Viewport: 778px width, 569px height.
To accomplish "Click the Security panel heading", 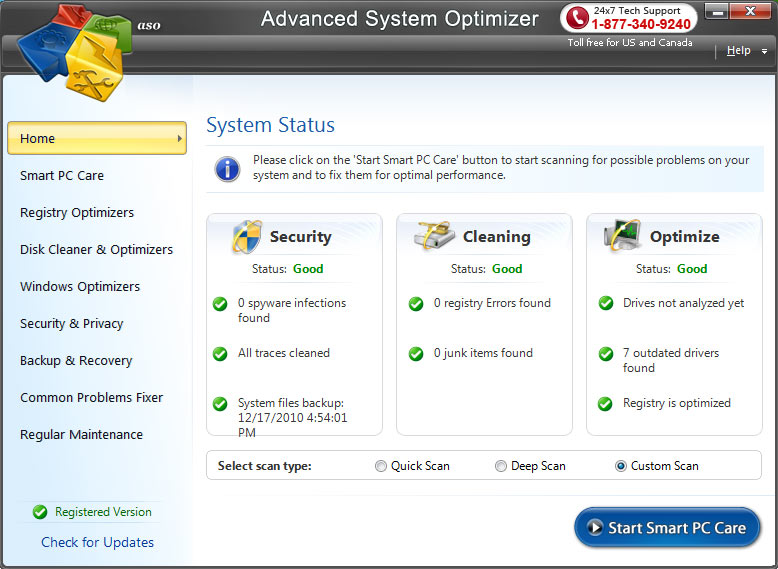I will click(x=301, y=237).
